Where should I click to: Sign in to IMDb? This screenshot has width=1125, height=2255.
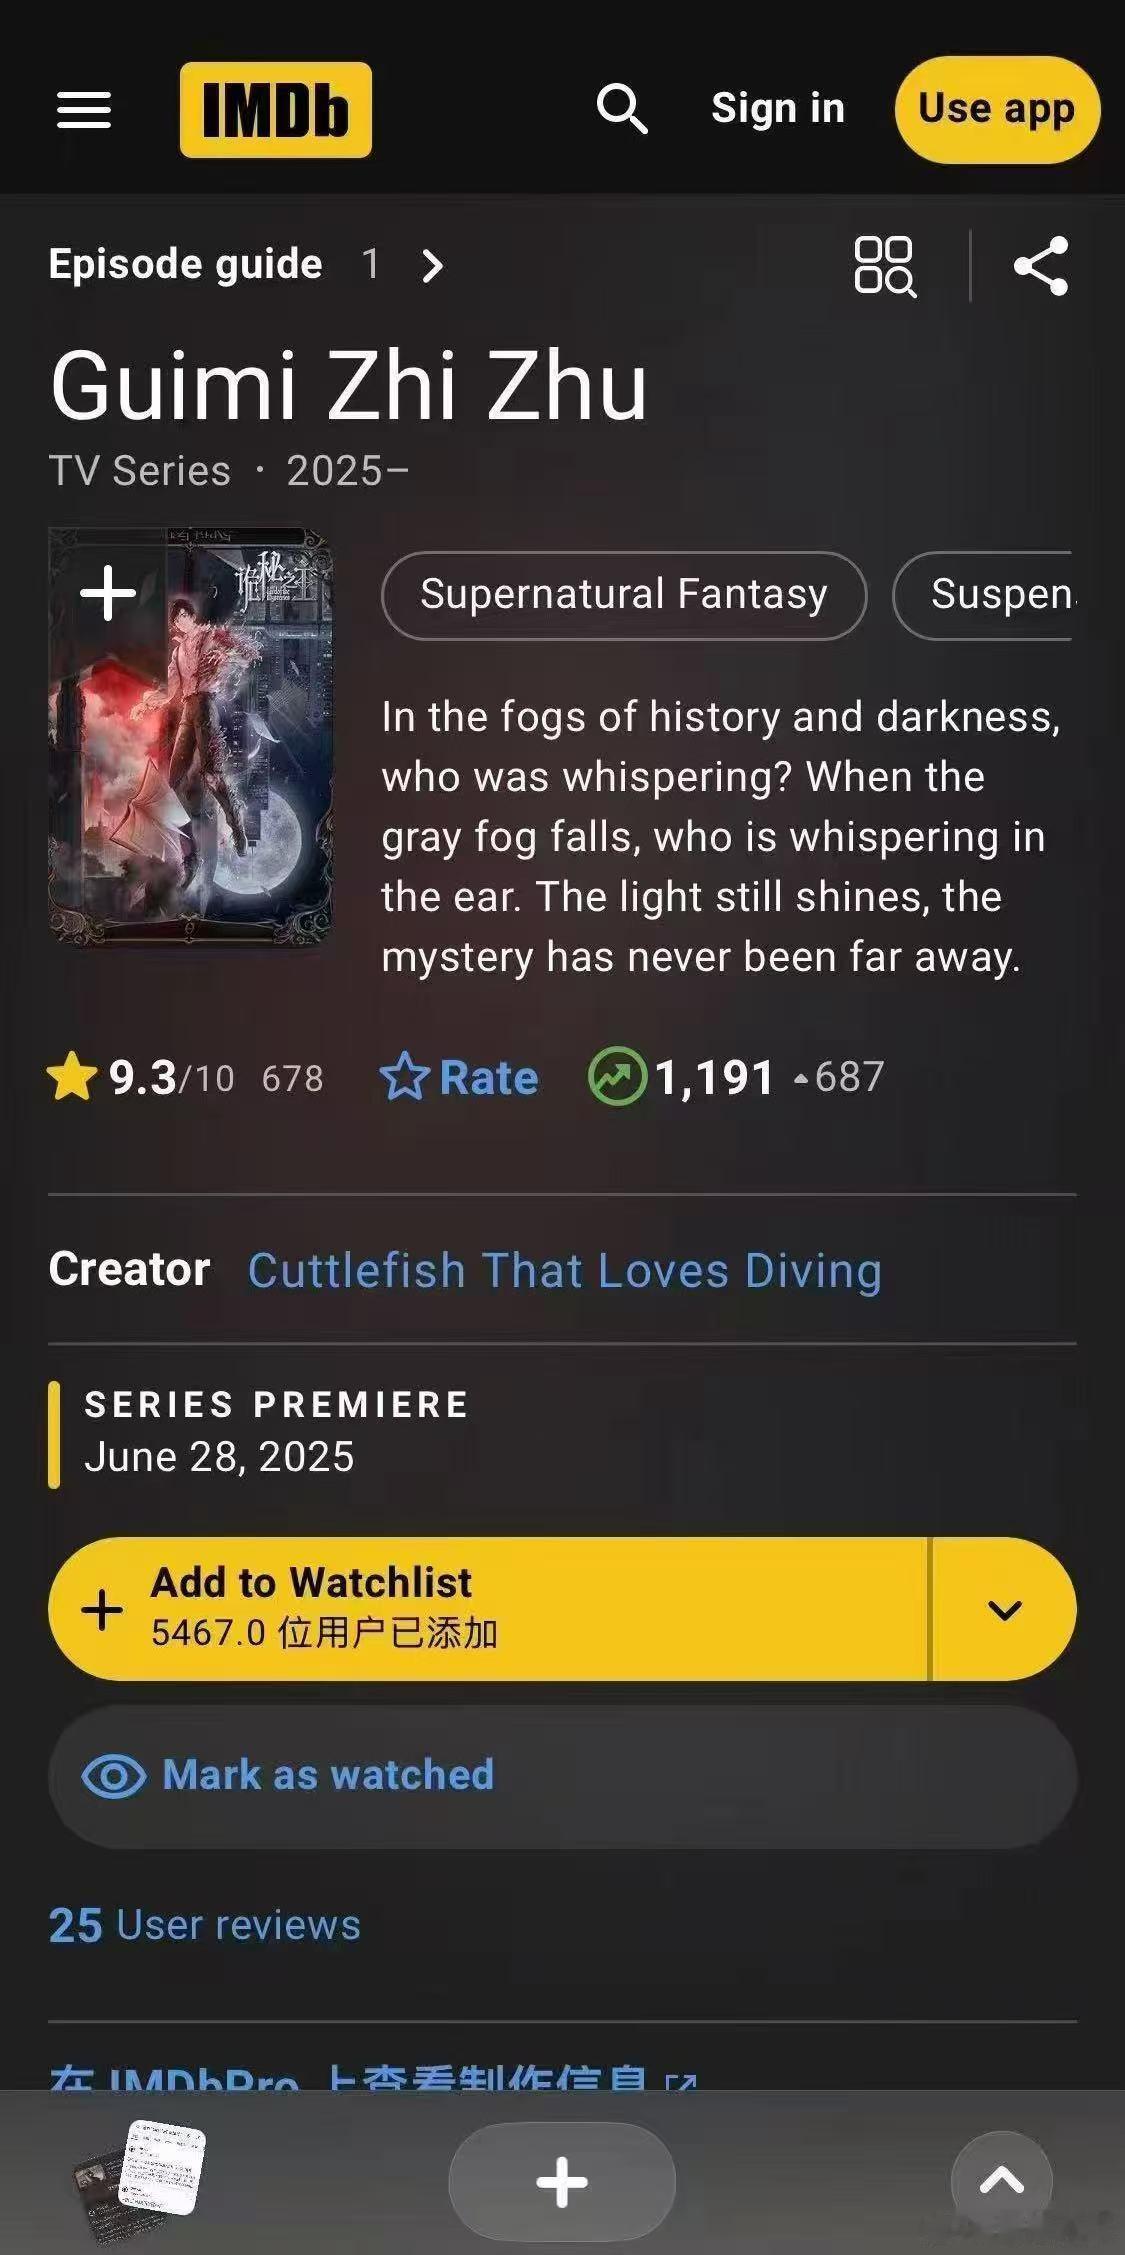click(778, 108)
